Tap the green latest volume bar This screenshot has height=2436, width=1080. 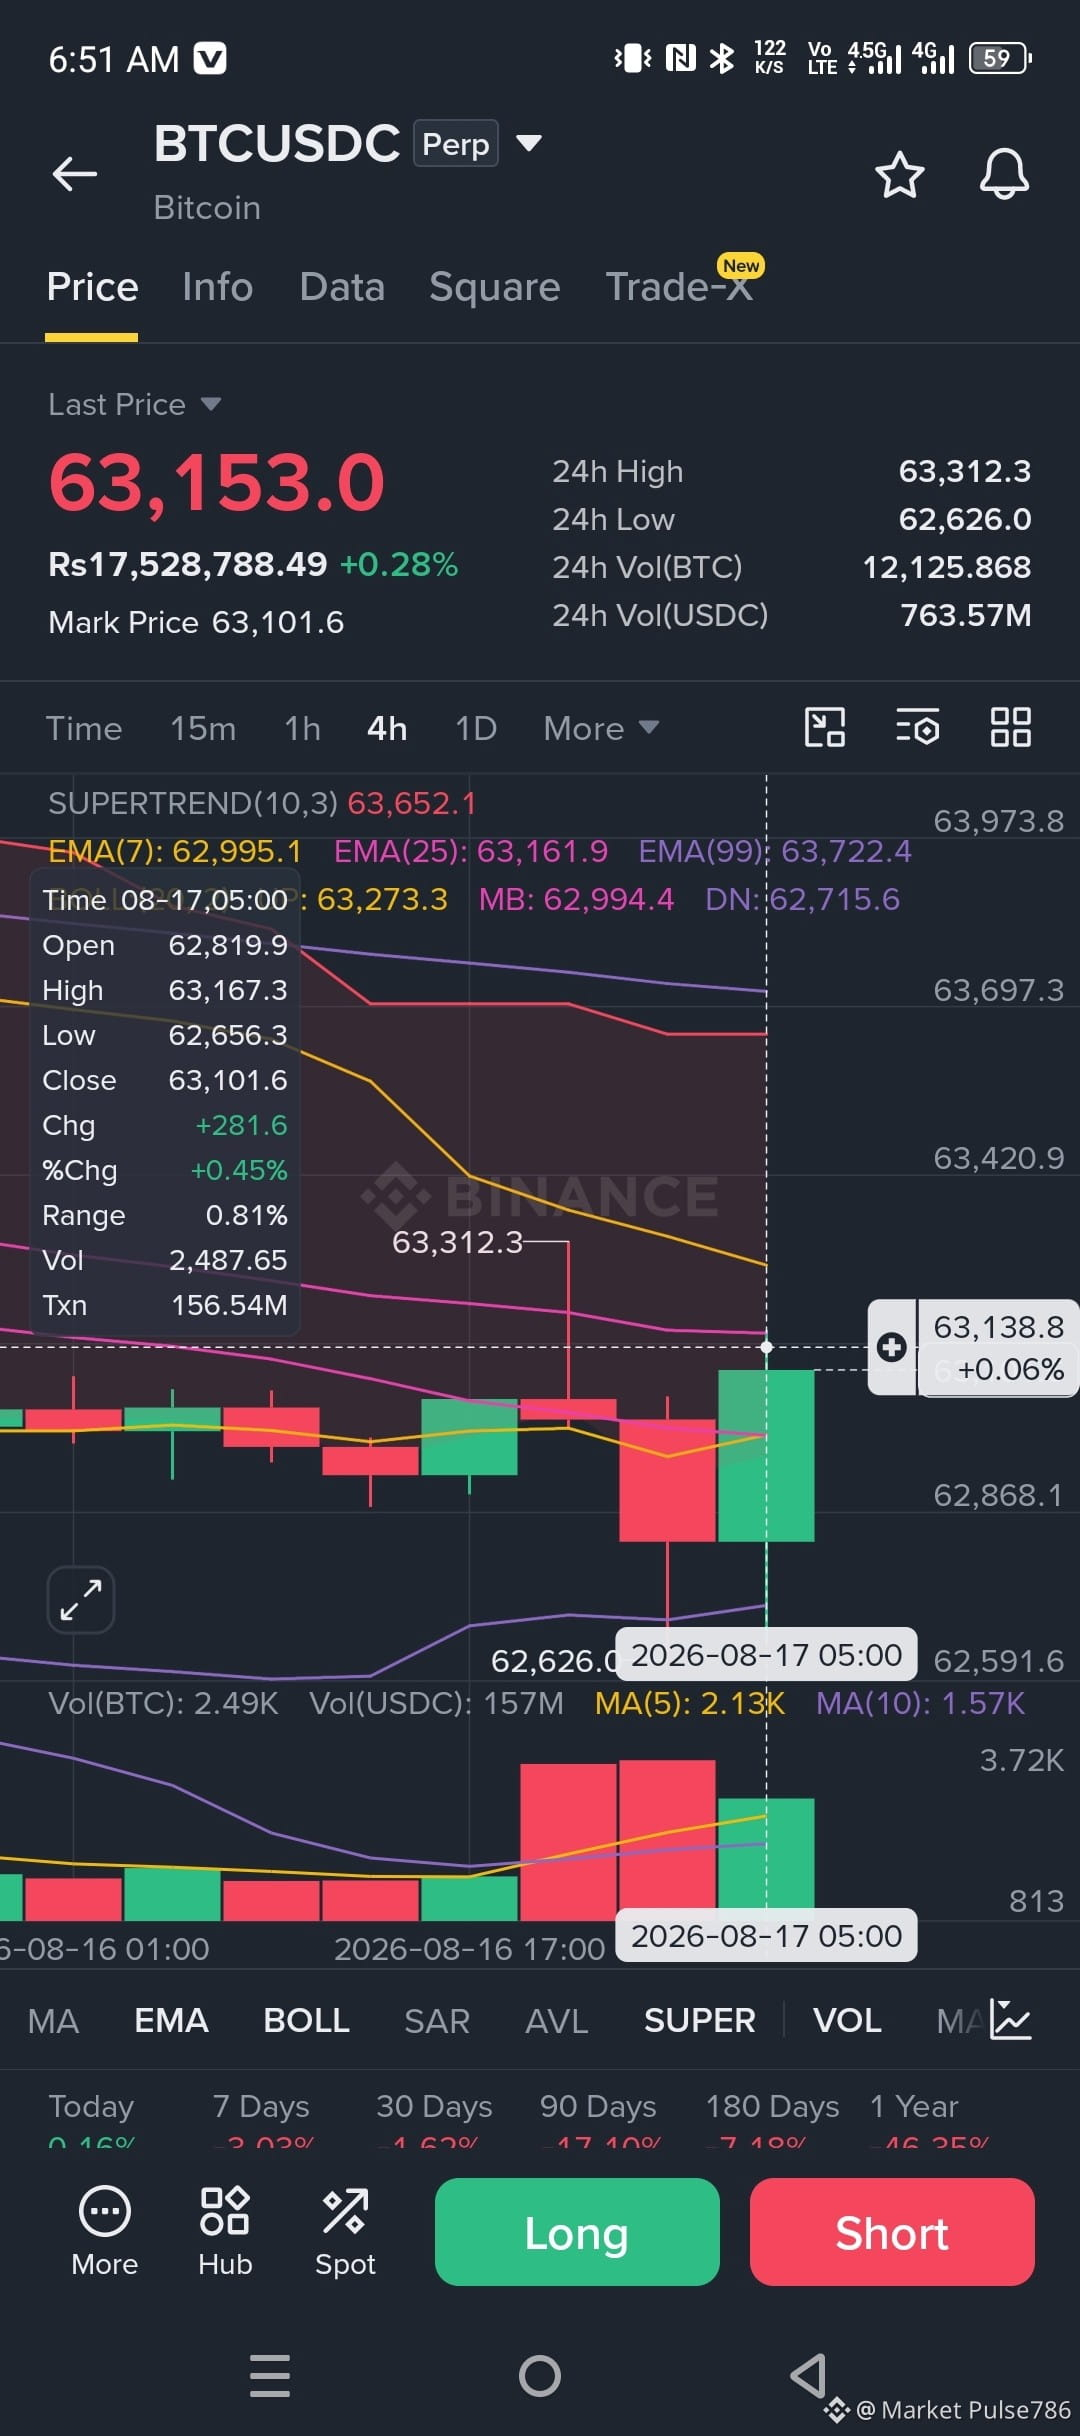tap(766, 1858)
